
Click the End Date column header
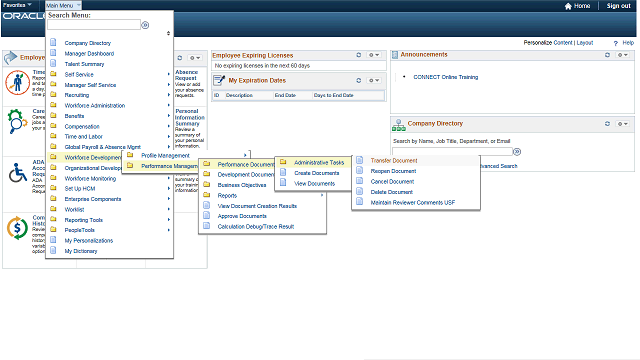click(x=285, y=95)
